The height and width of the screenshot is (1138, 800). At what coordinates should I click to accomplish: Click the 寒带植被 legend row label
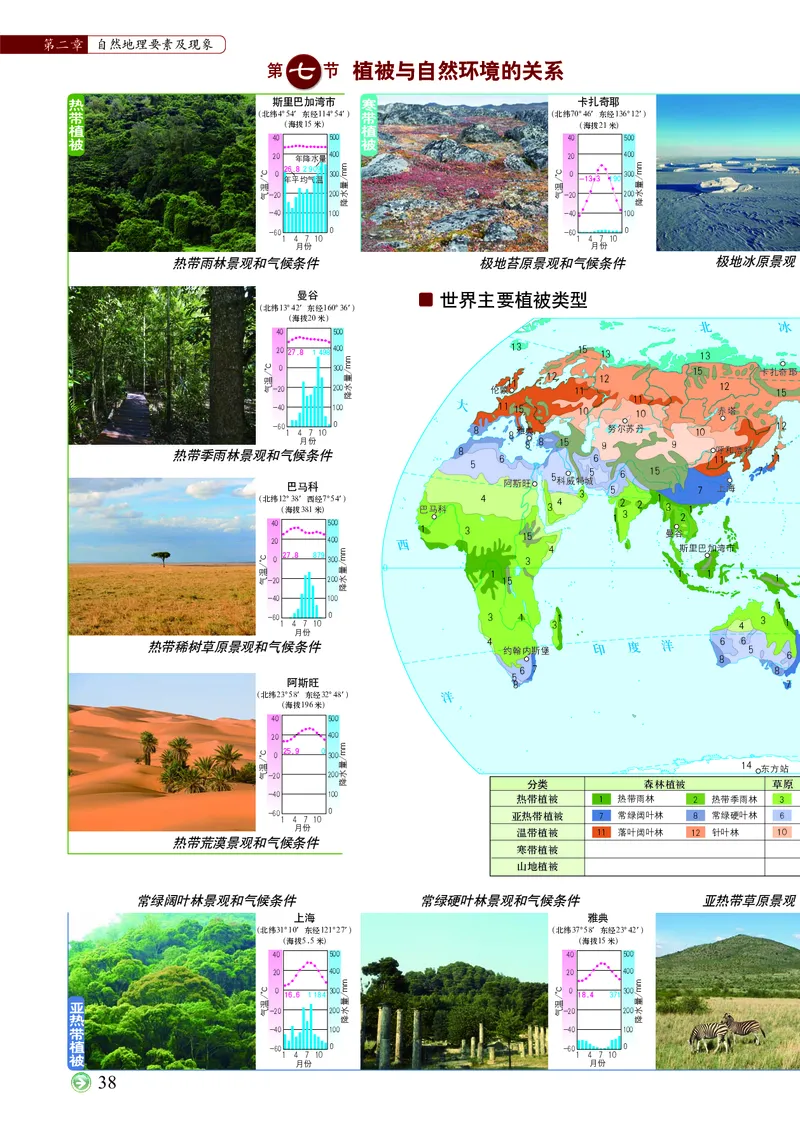pyautogui.click(x=538, y=849)
